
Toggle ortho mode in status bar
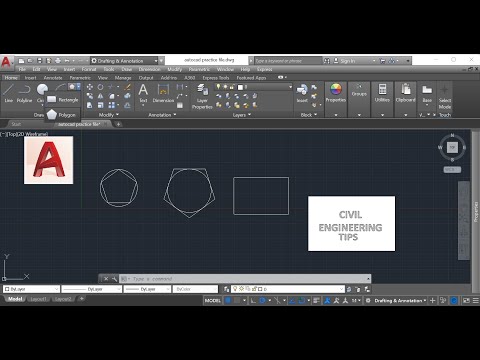253,300
